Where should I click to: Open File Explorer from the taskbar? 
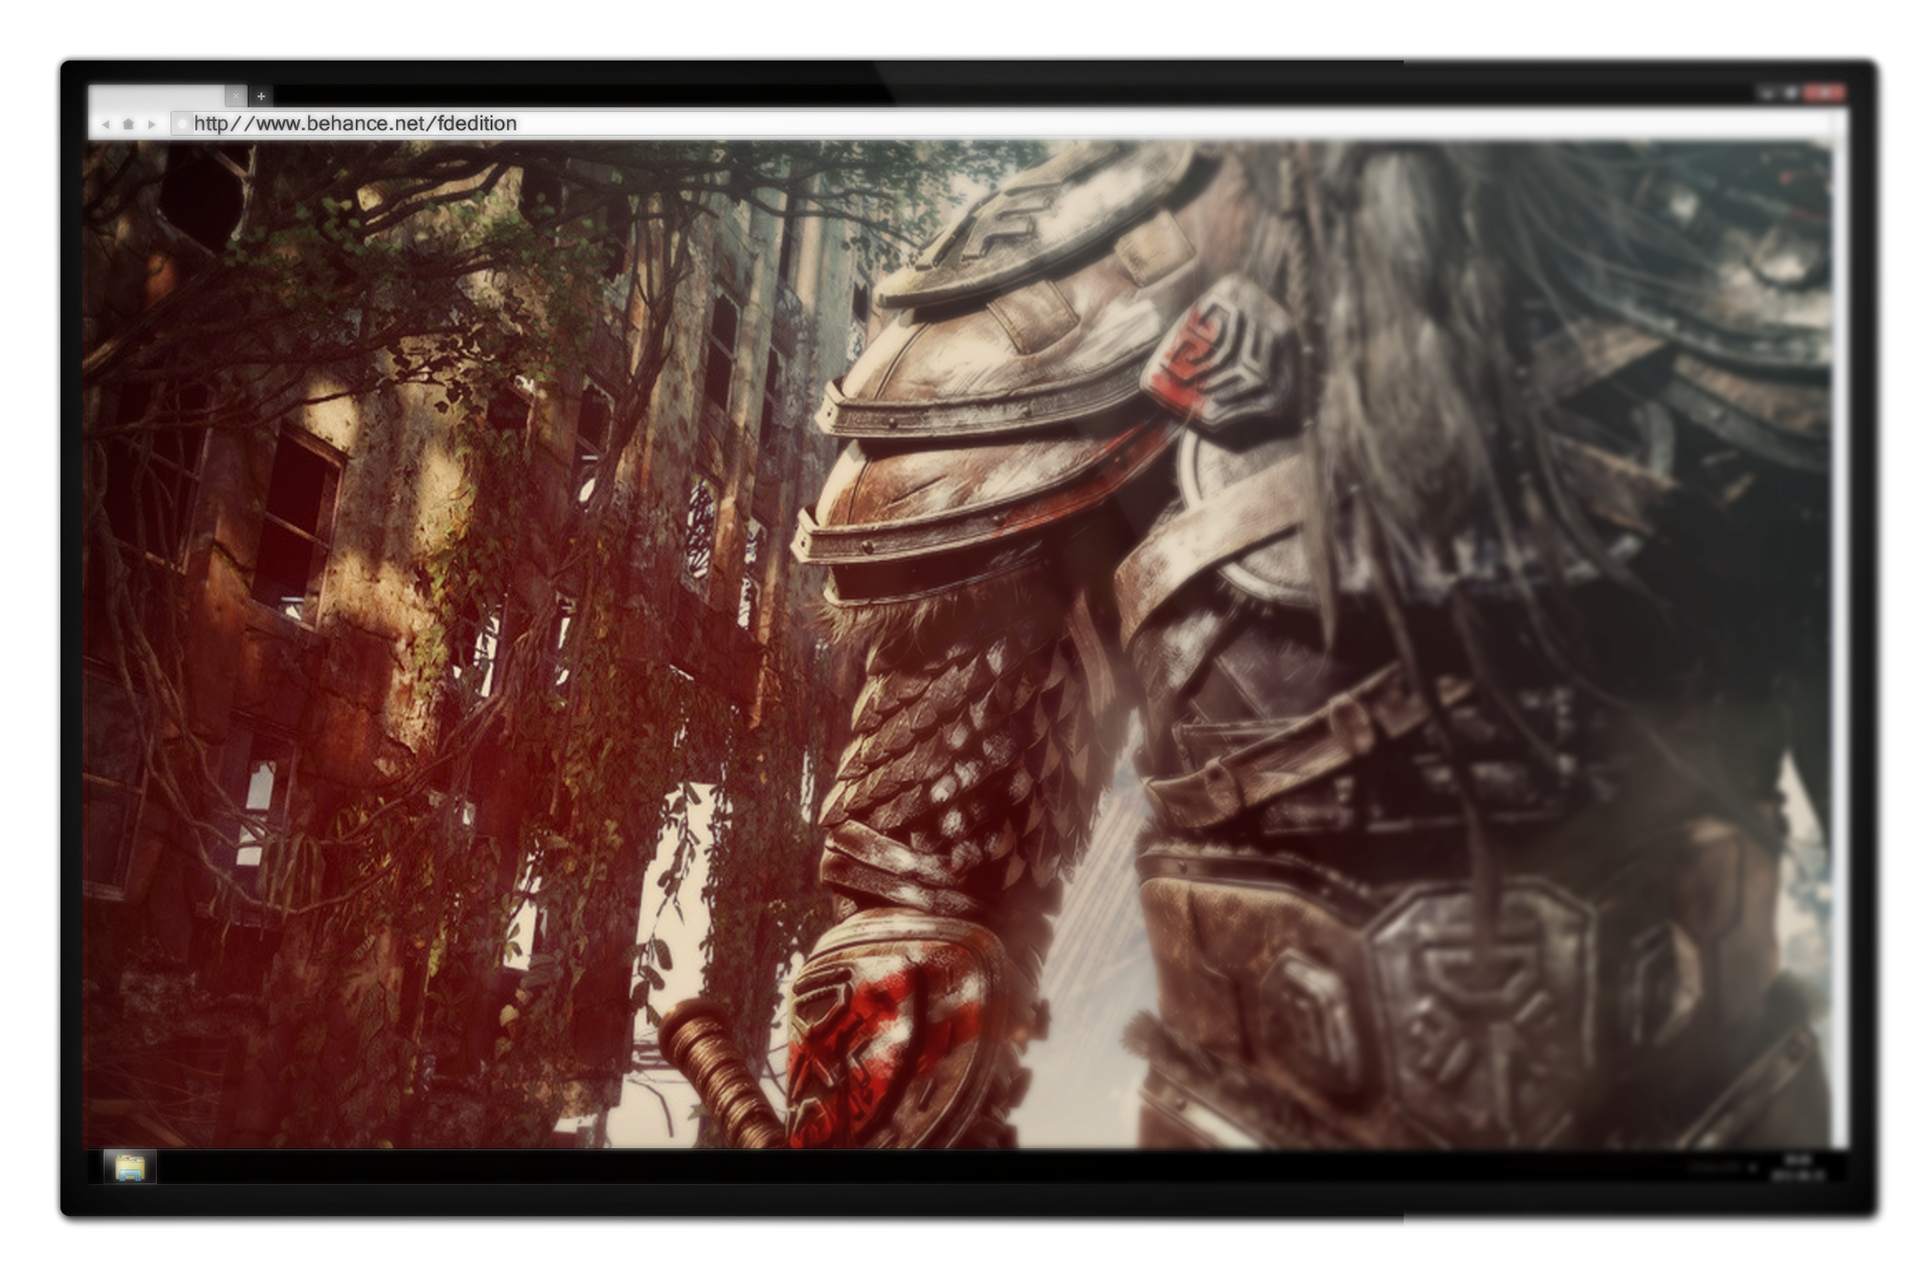[130, 1167]
